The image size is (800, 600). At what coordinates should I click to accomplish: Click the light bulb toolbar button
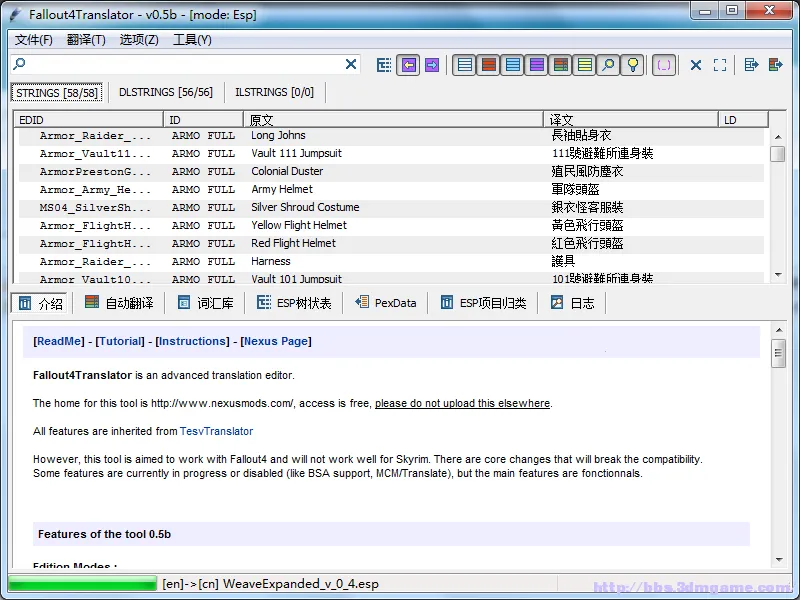click(633, 65)
